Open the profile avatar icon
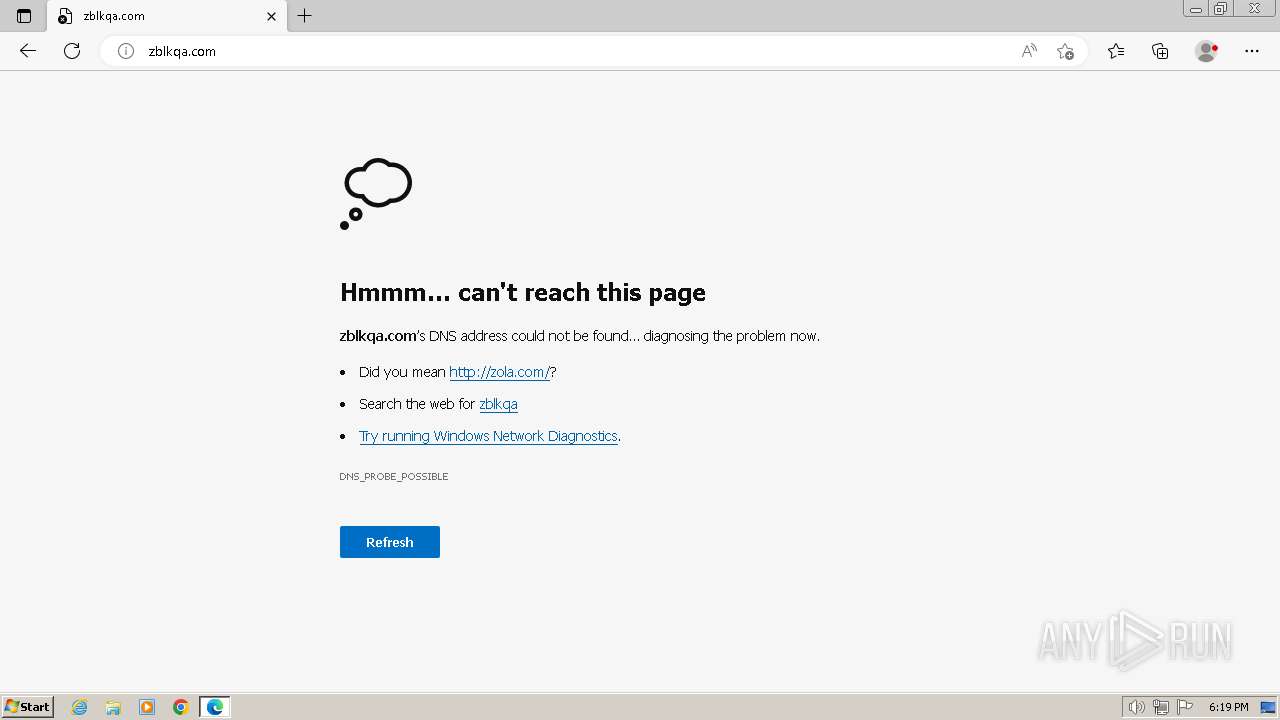 point(1206,51)
